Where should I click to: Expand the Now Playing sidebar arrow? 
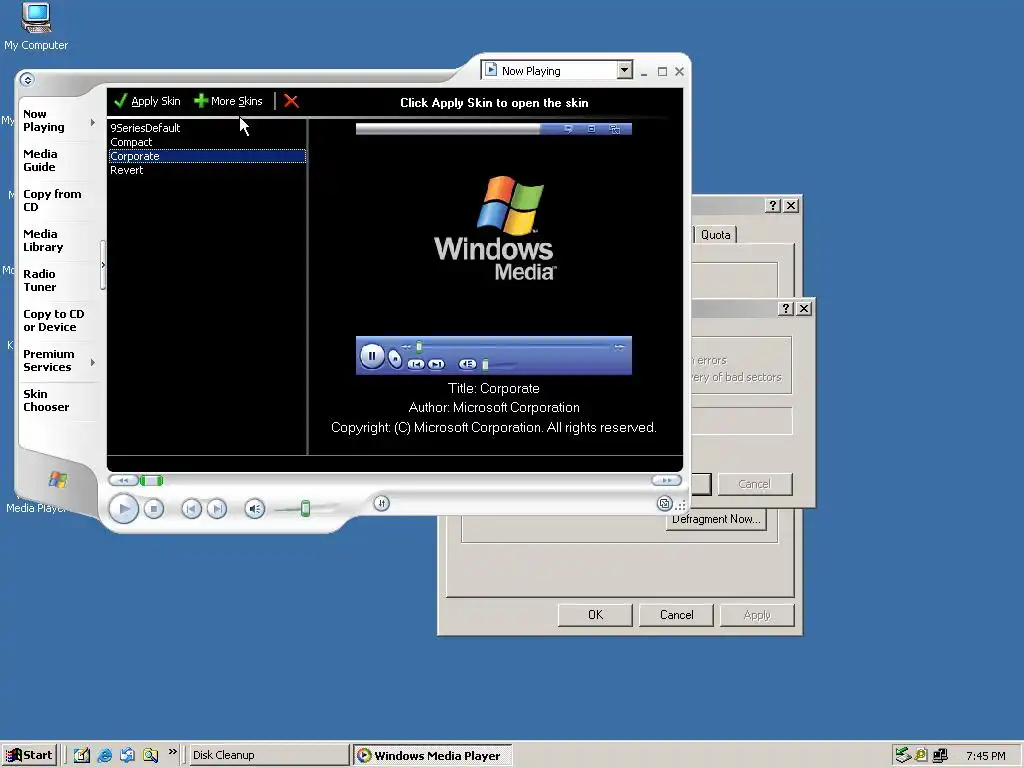93,122
